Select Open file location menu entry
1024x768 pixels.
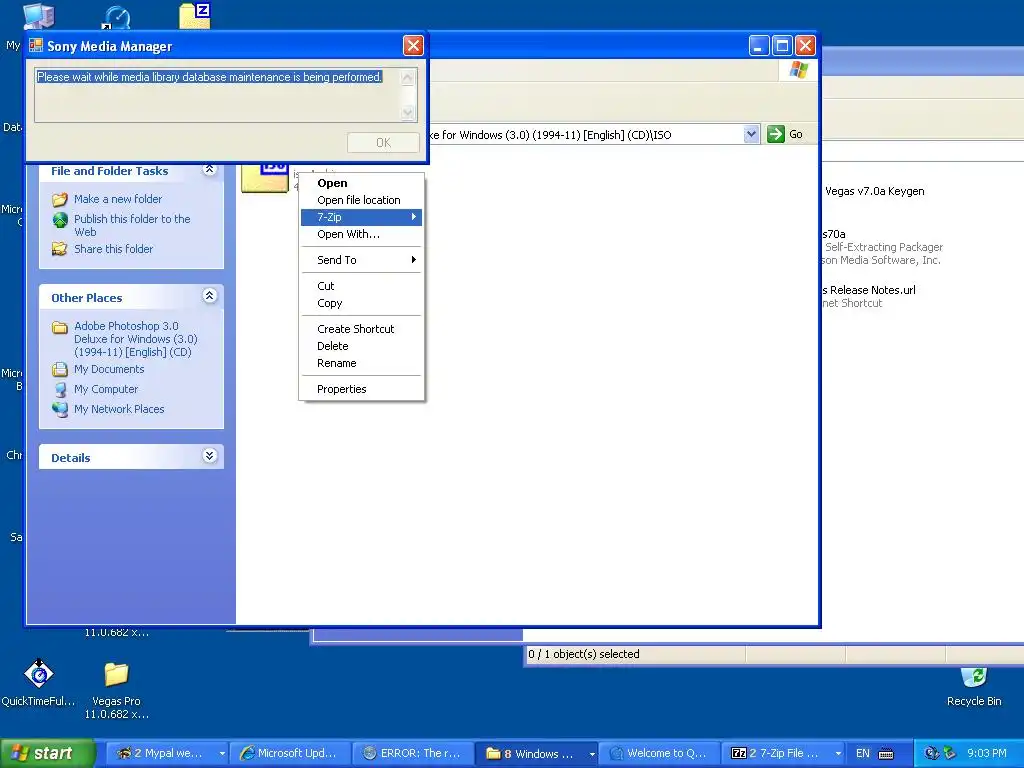361,200
